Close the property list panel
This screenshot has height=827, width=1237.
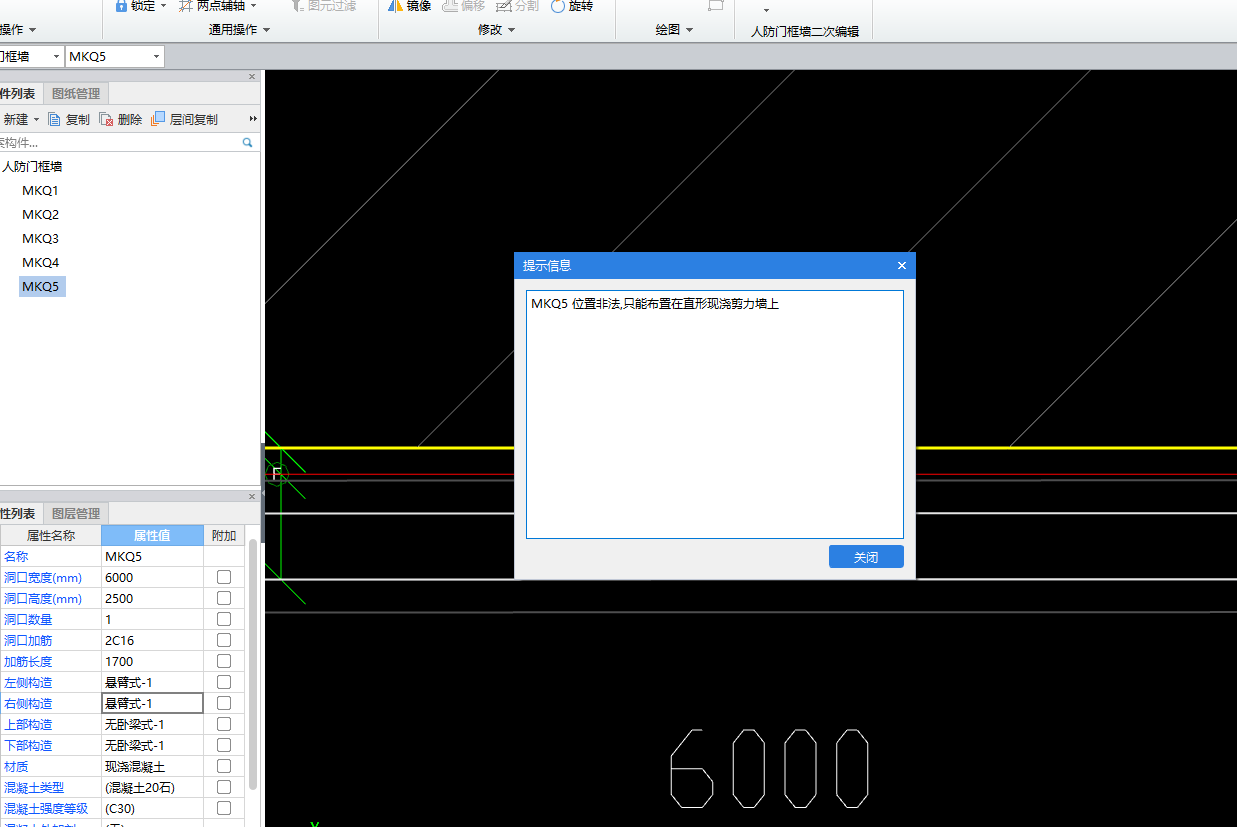252,497
